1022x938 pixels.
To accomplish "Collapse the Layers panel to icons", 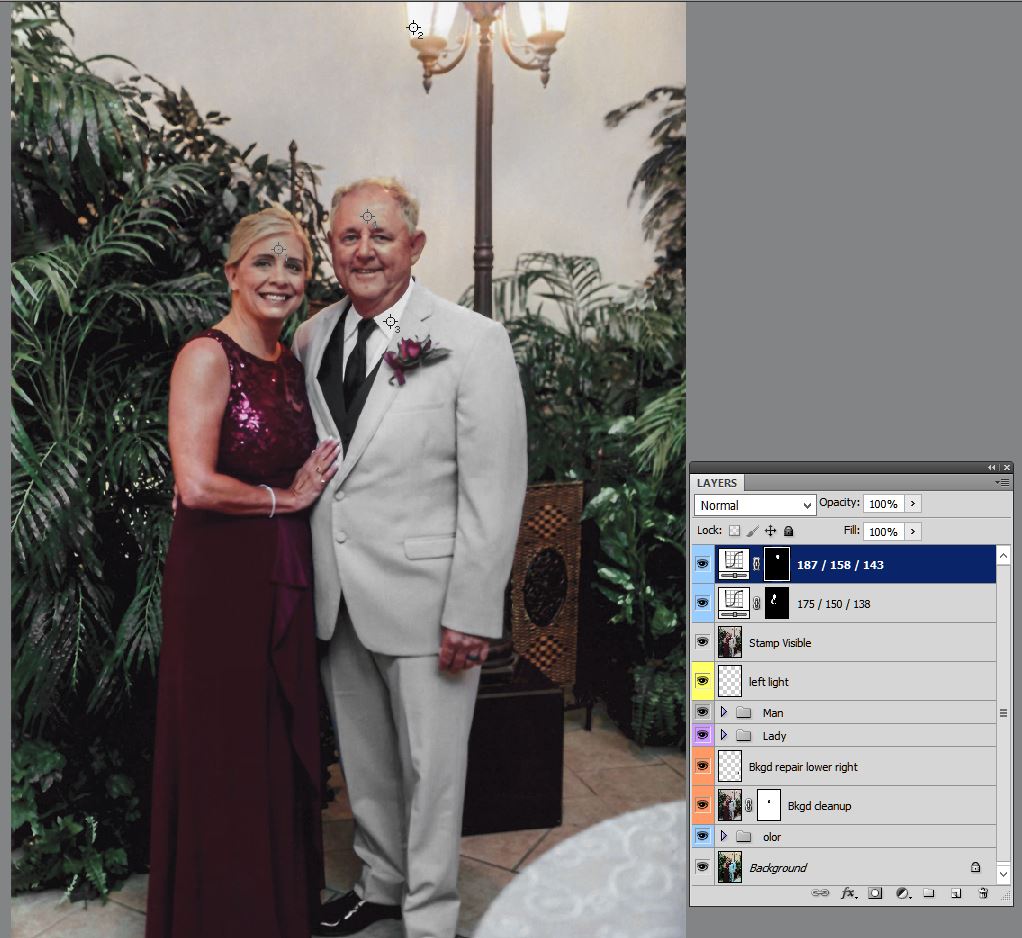I will coord(991,467).
